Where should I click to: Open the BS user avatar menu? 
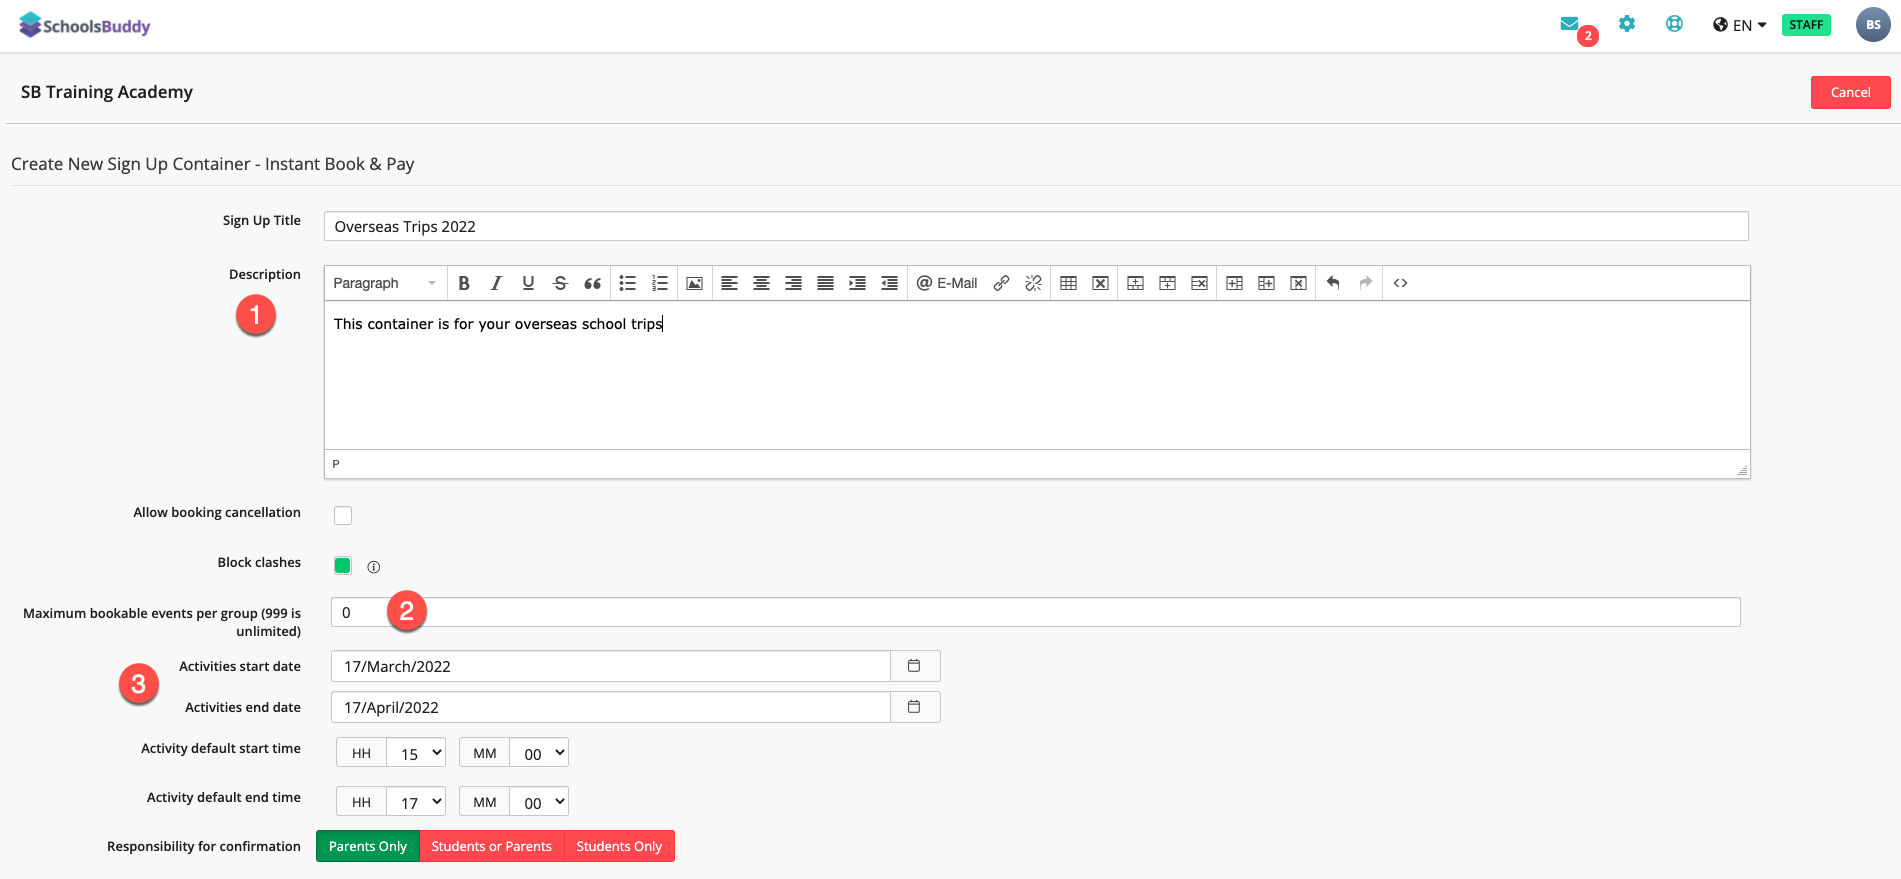click(1873, 25)
